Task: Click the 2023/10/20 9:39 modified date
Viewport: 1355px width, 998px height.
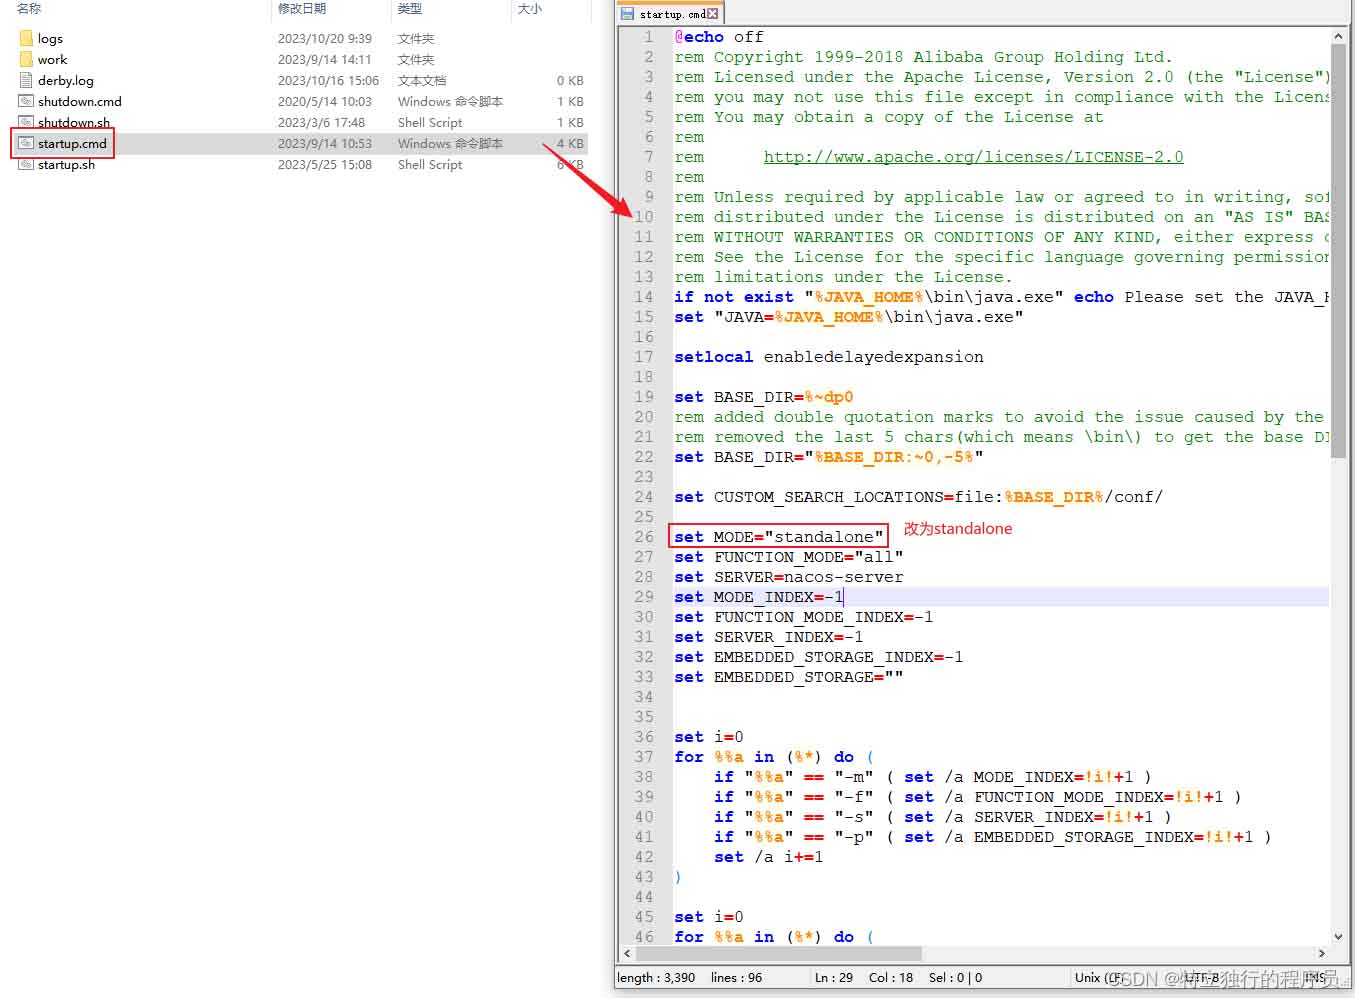Action: coord(325,38)
